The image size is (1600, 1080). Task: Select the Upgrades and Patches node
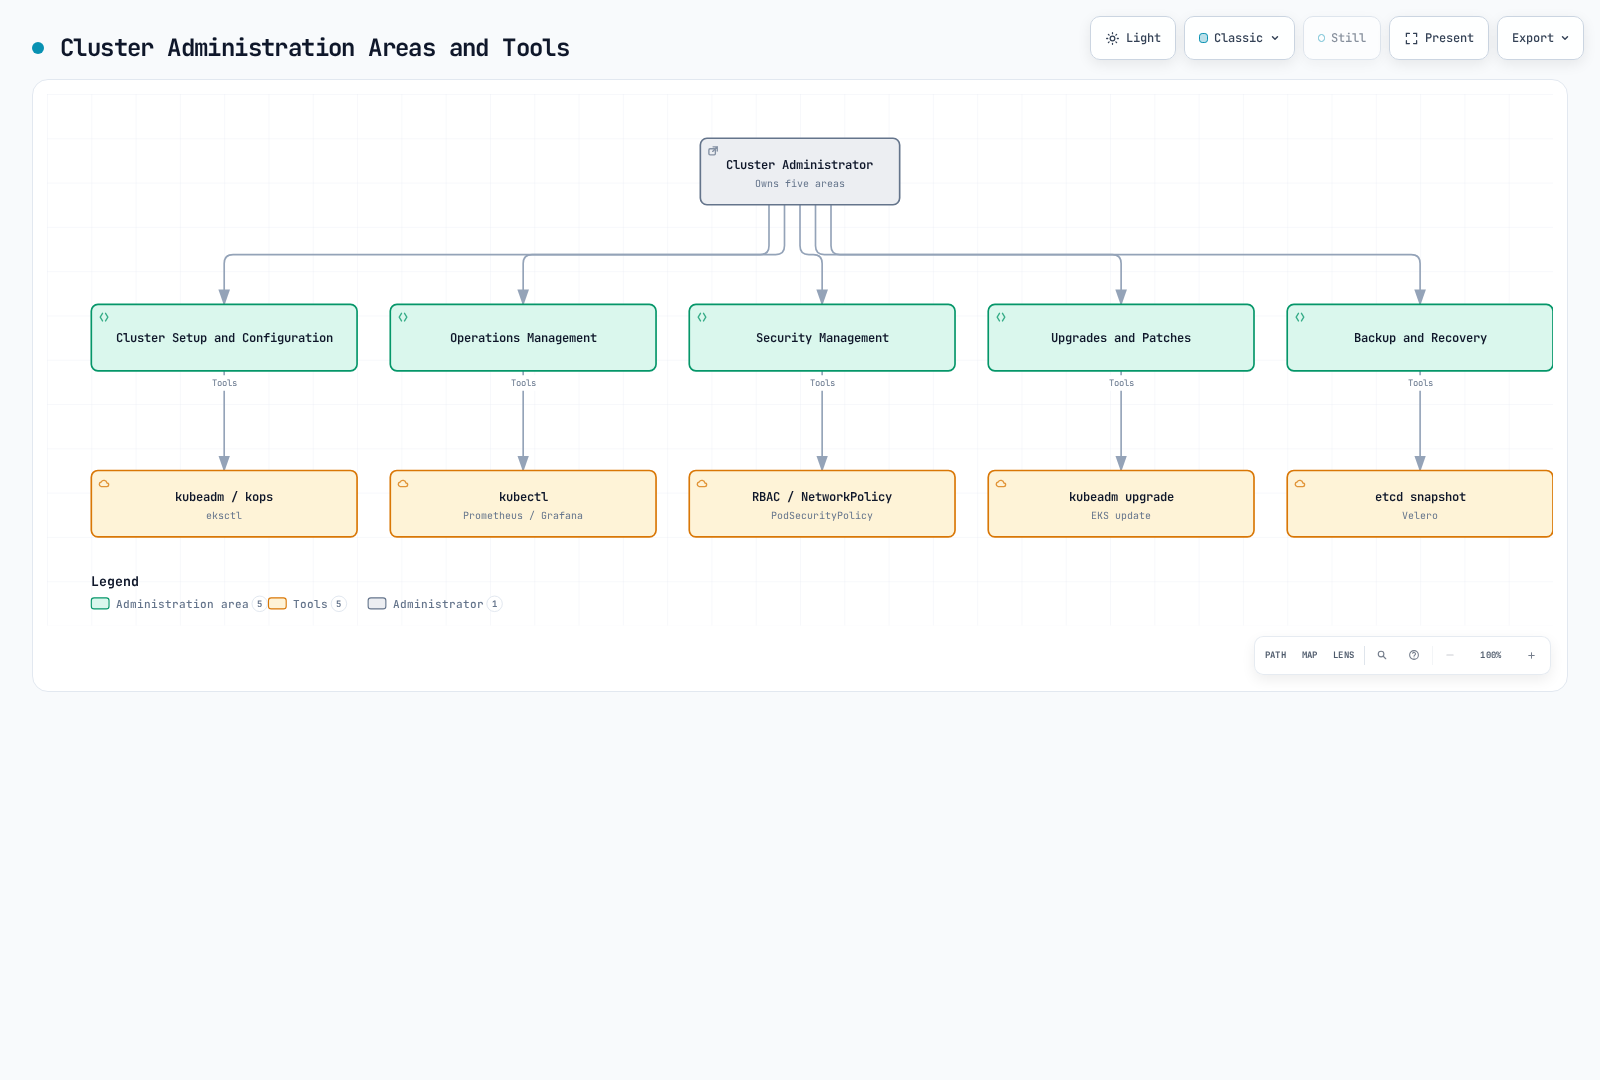(1121, 338)
